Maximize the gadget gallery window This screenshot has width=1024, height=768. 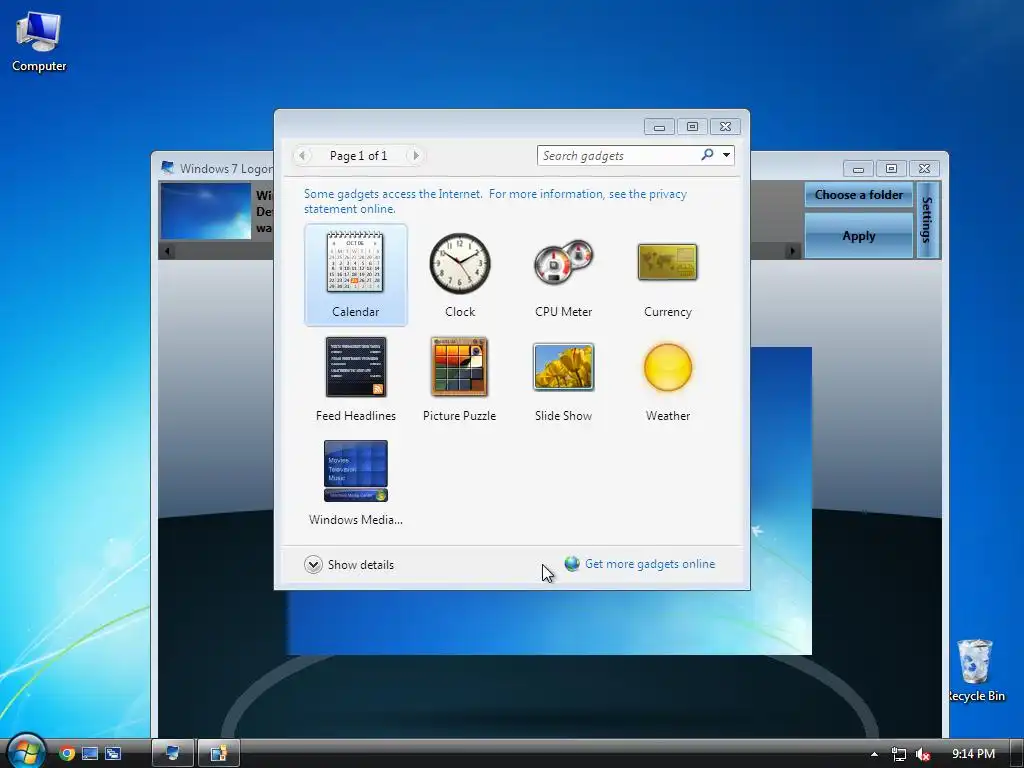click(x=692, y=127)
